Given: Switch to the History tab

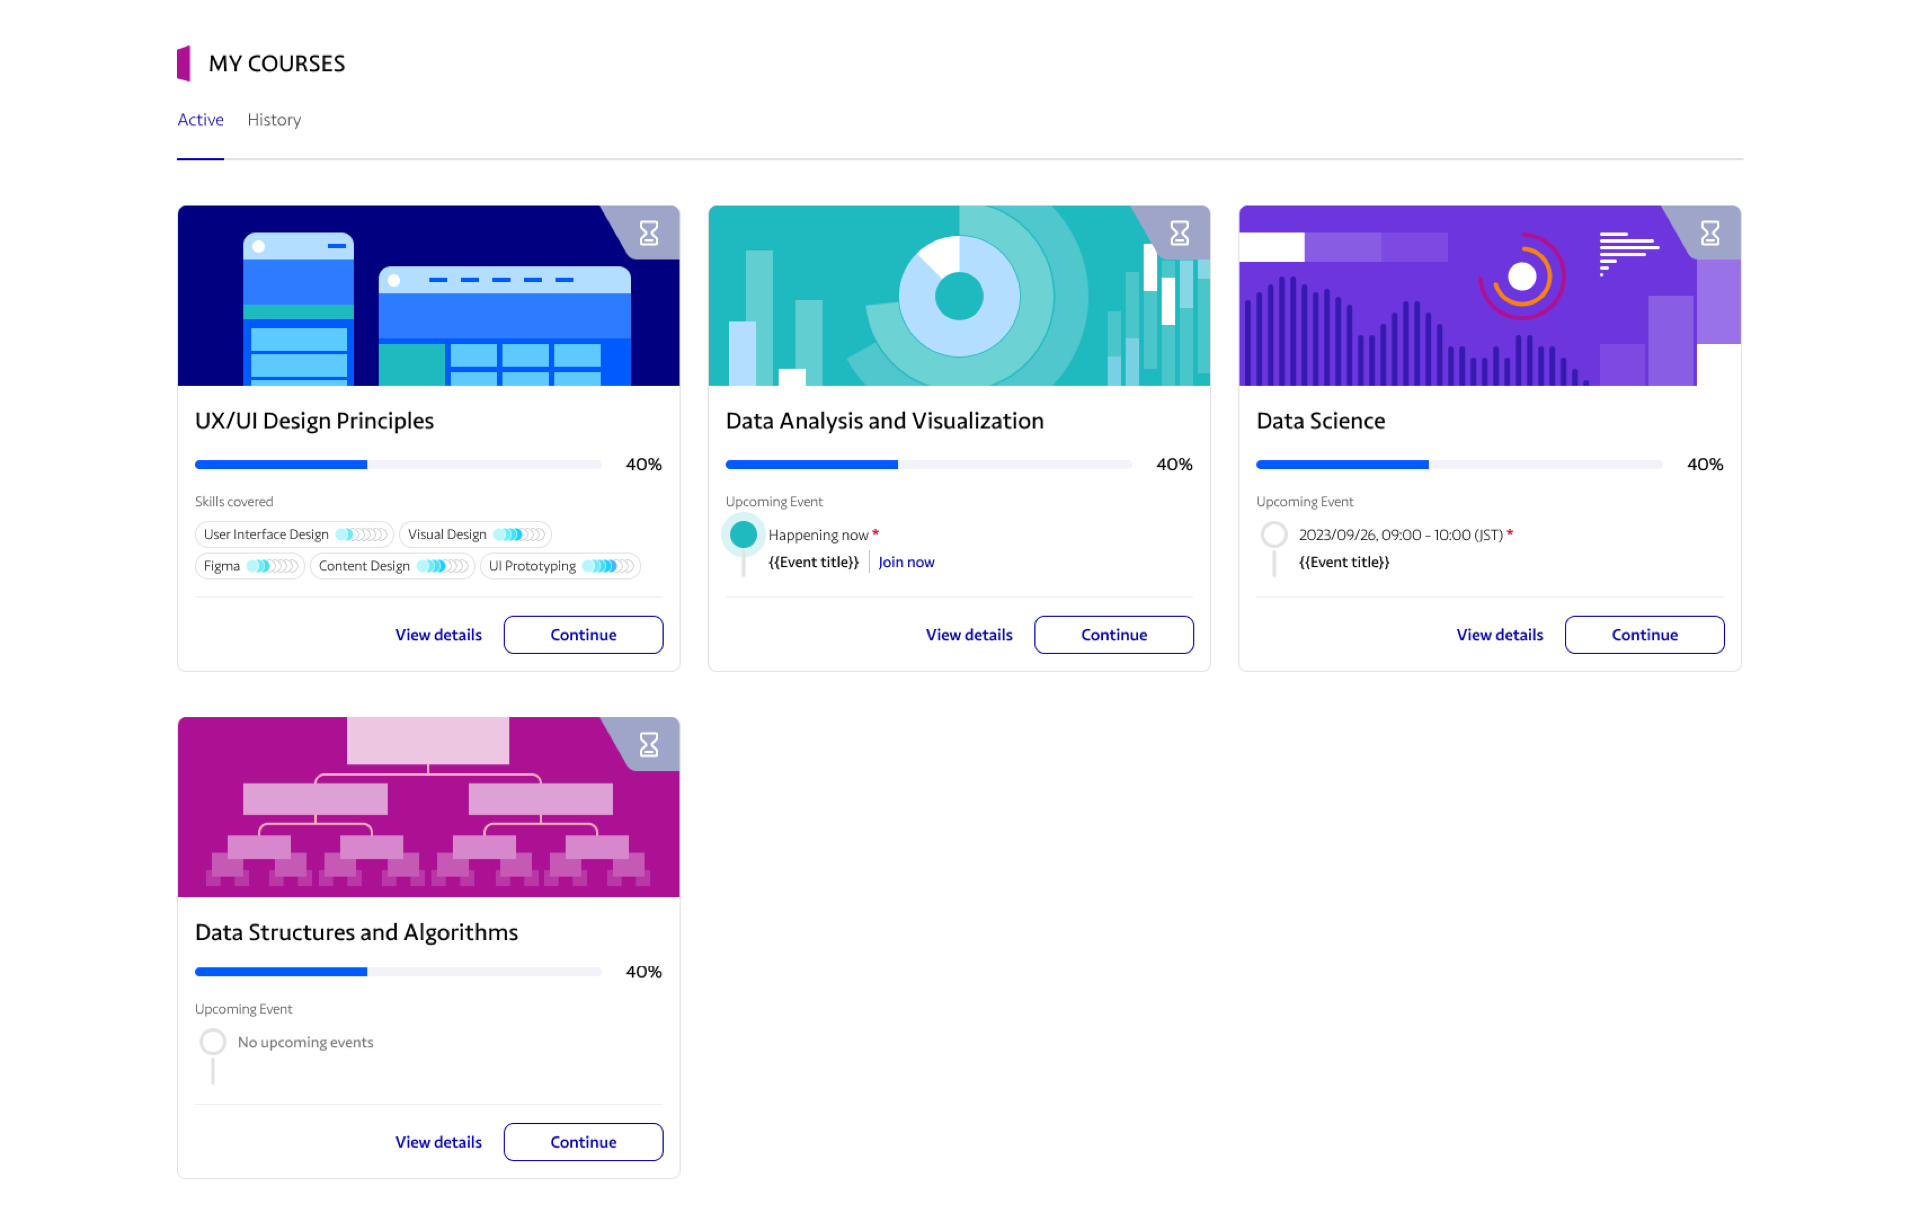Looking at the screenshot, I should pyautogui.click(x=274, y=120).
